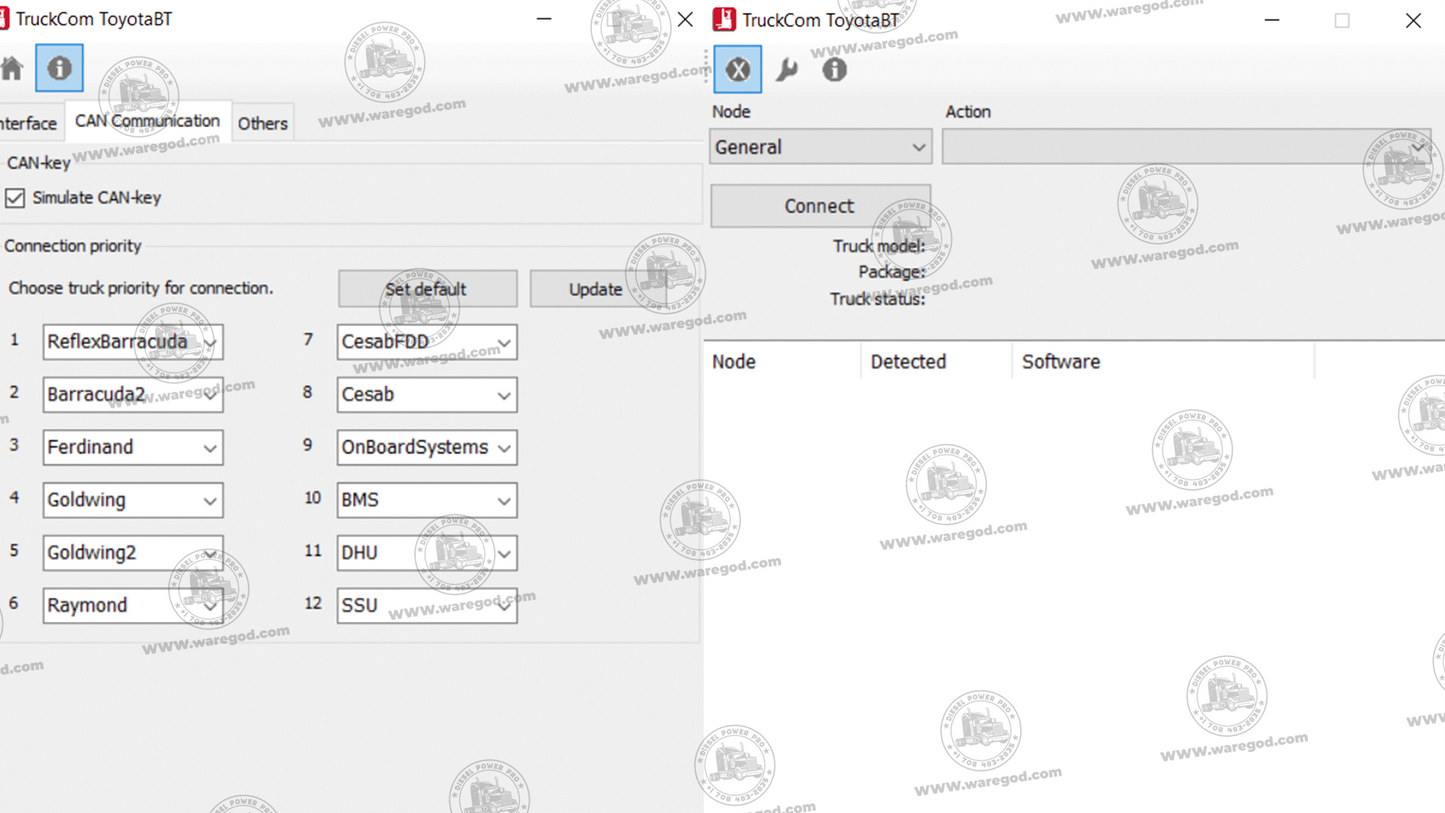Open priority 8 Cesab dropdown

tap(427, 395)
